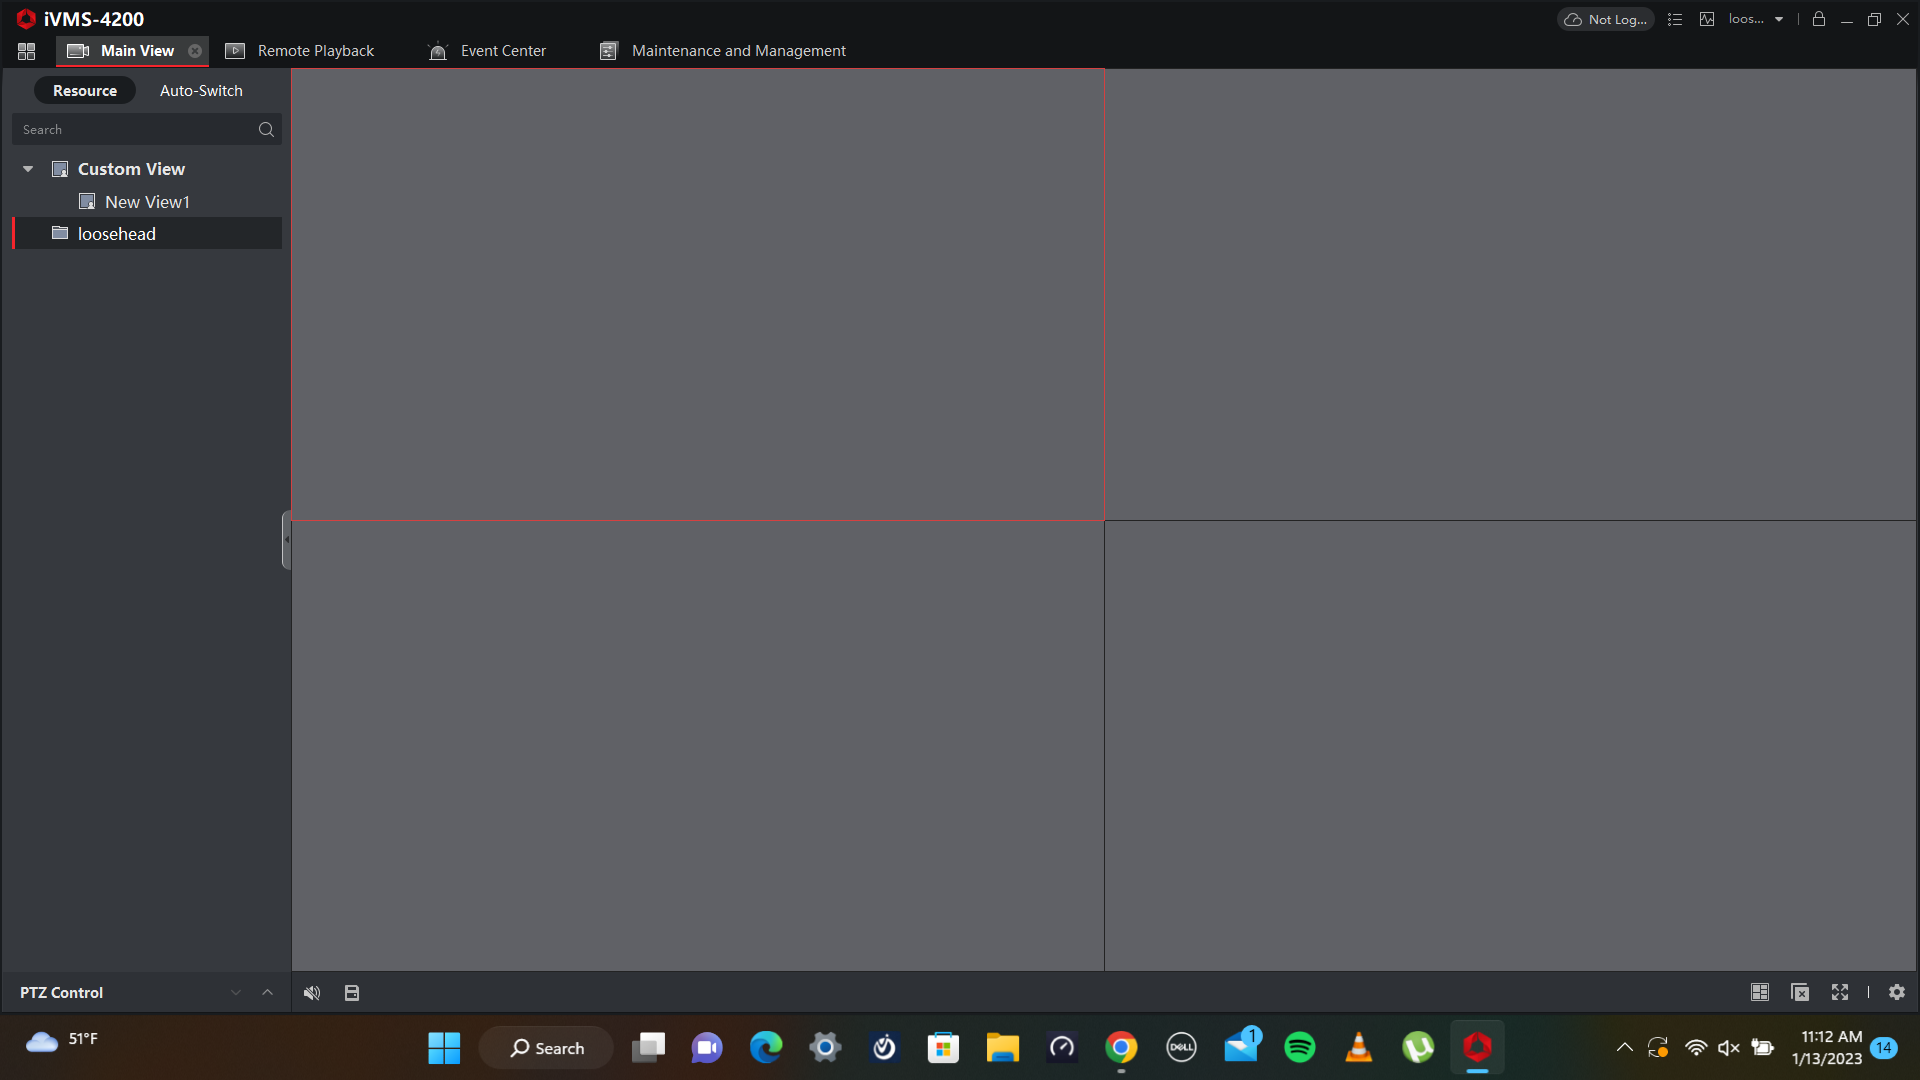Image resolution: width=1920 pixels, height=1080 pixels.
Task: Open the logged-in user dropdown
Action: coord(1757,19)
